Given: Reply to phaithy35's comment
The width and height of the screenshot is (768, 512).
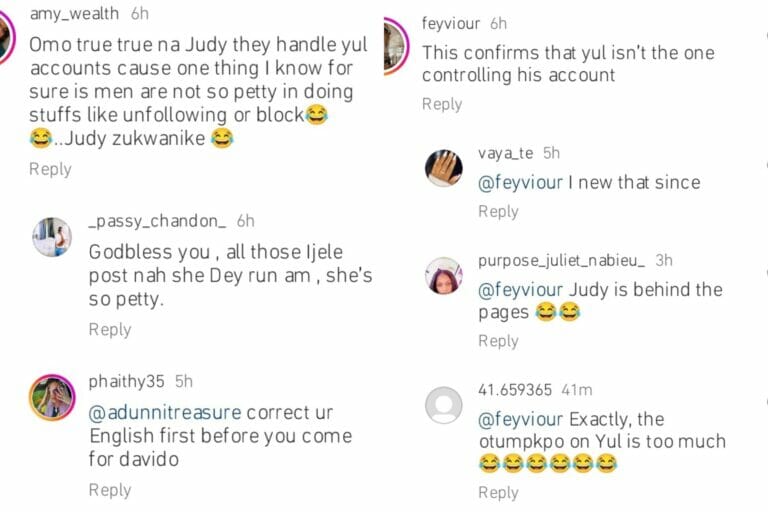Looking at the screenshot, I should [x=110, y=490].
